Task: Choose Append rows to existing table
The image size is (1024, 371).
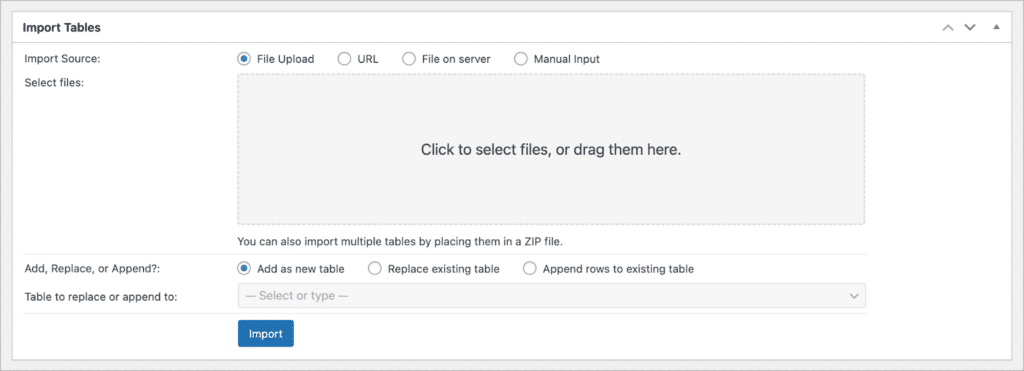Action: [530, 268]
